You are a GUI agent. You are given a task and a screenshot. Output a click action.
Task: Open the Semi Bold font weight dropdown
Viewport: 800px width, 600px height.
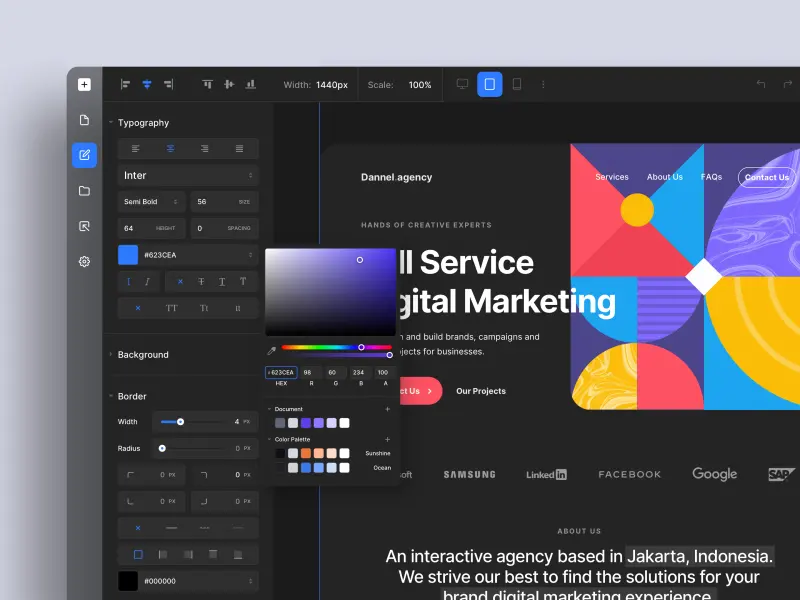click(x=152, y=202)
